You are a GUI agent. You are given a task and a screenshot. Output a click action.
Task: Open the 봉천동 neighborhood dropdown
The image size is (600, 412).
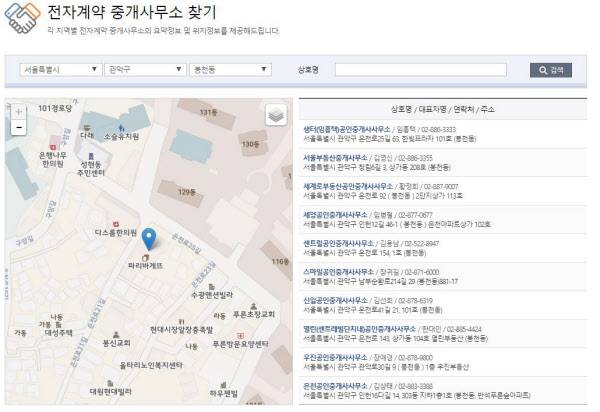point(230,70)
